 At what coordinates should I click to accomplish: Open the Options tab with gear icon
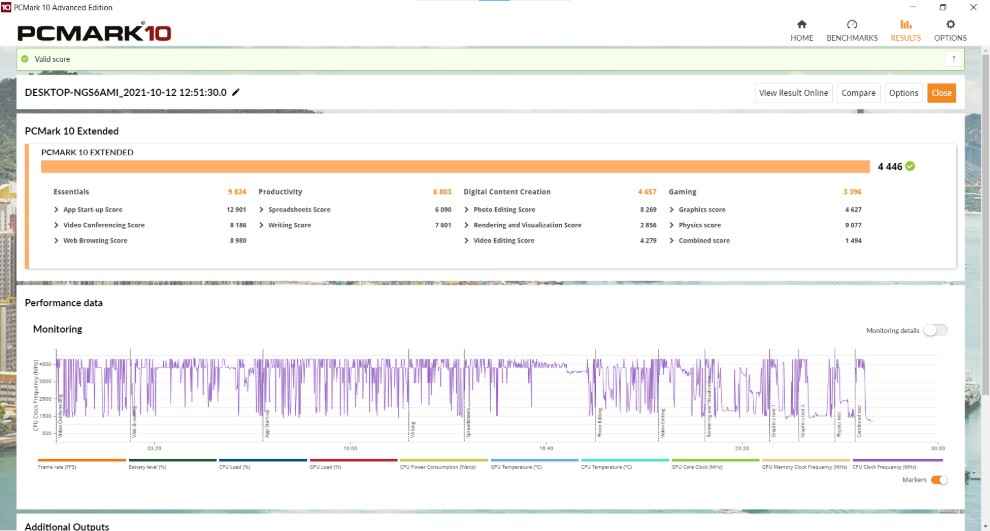950,30
